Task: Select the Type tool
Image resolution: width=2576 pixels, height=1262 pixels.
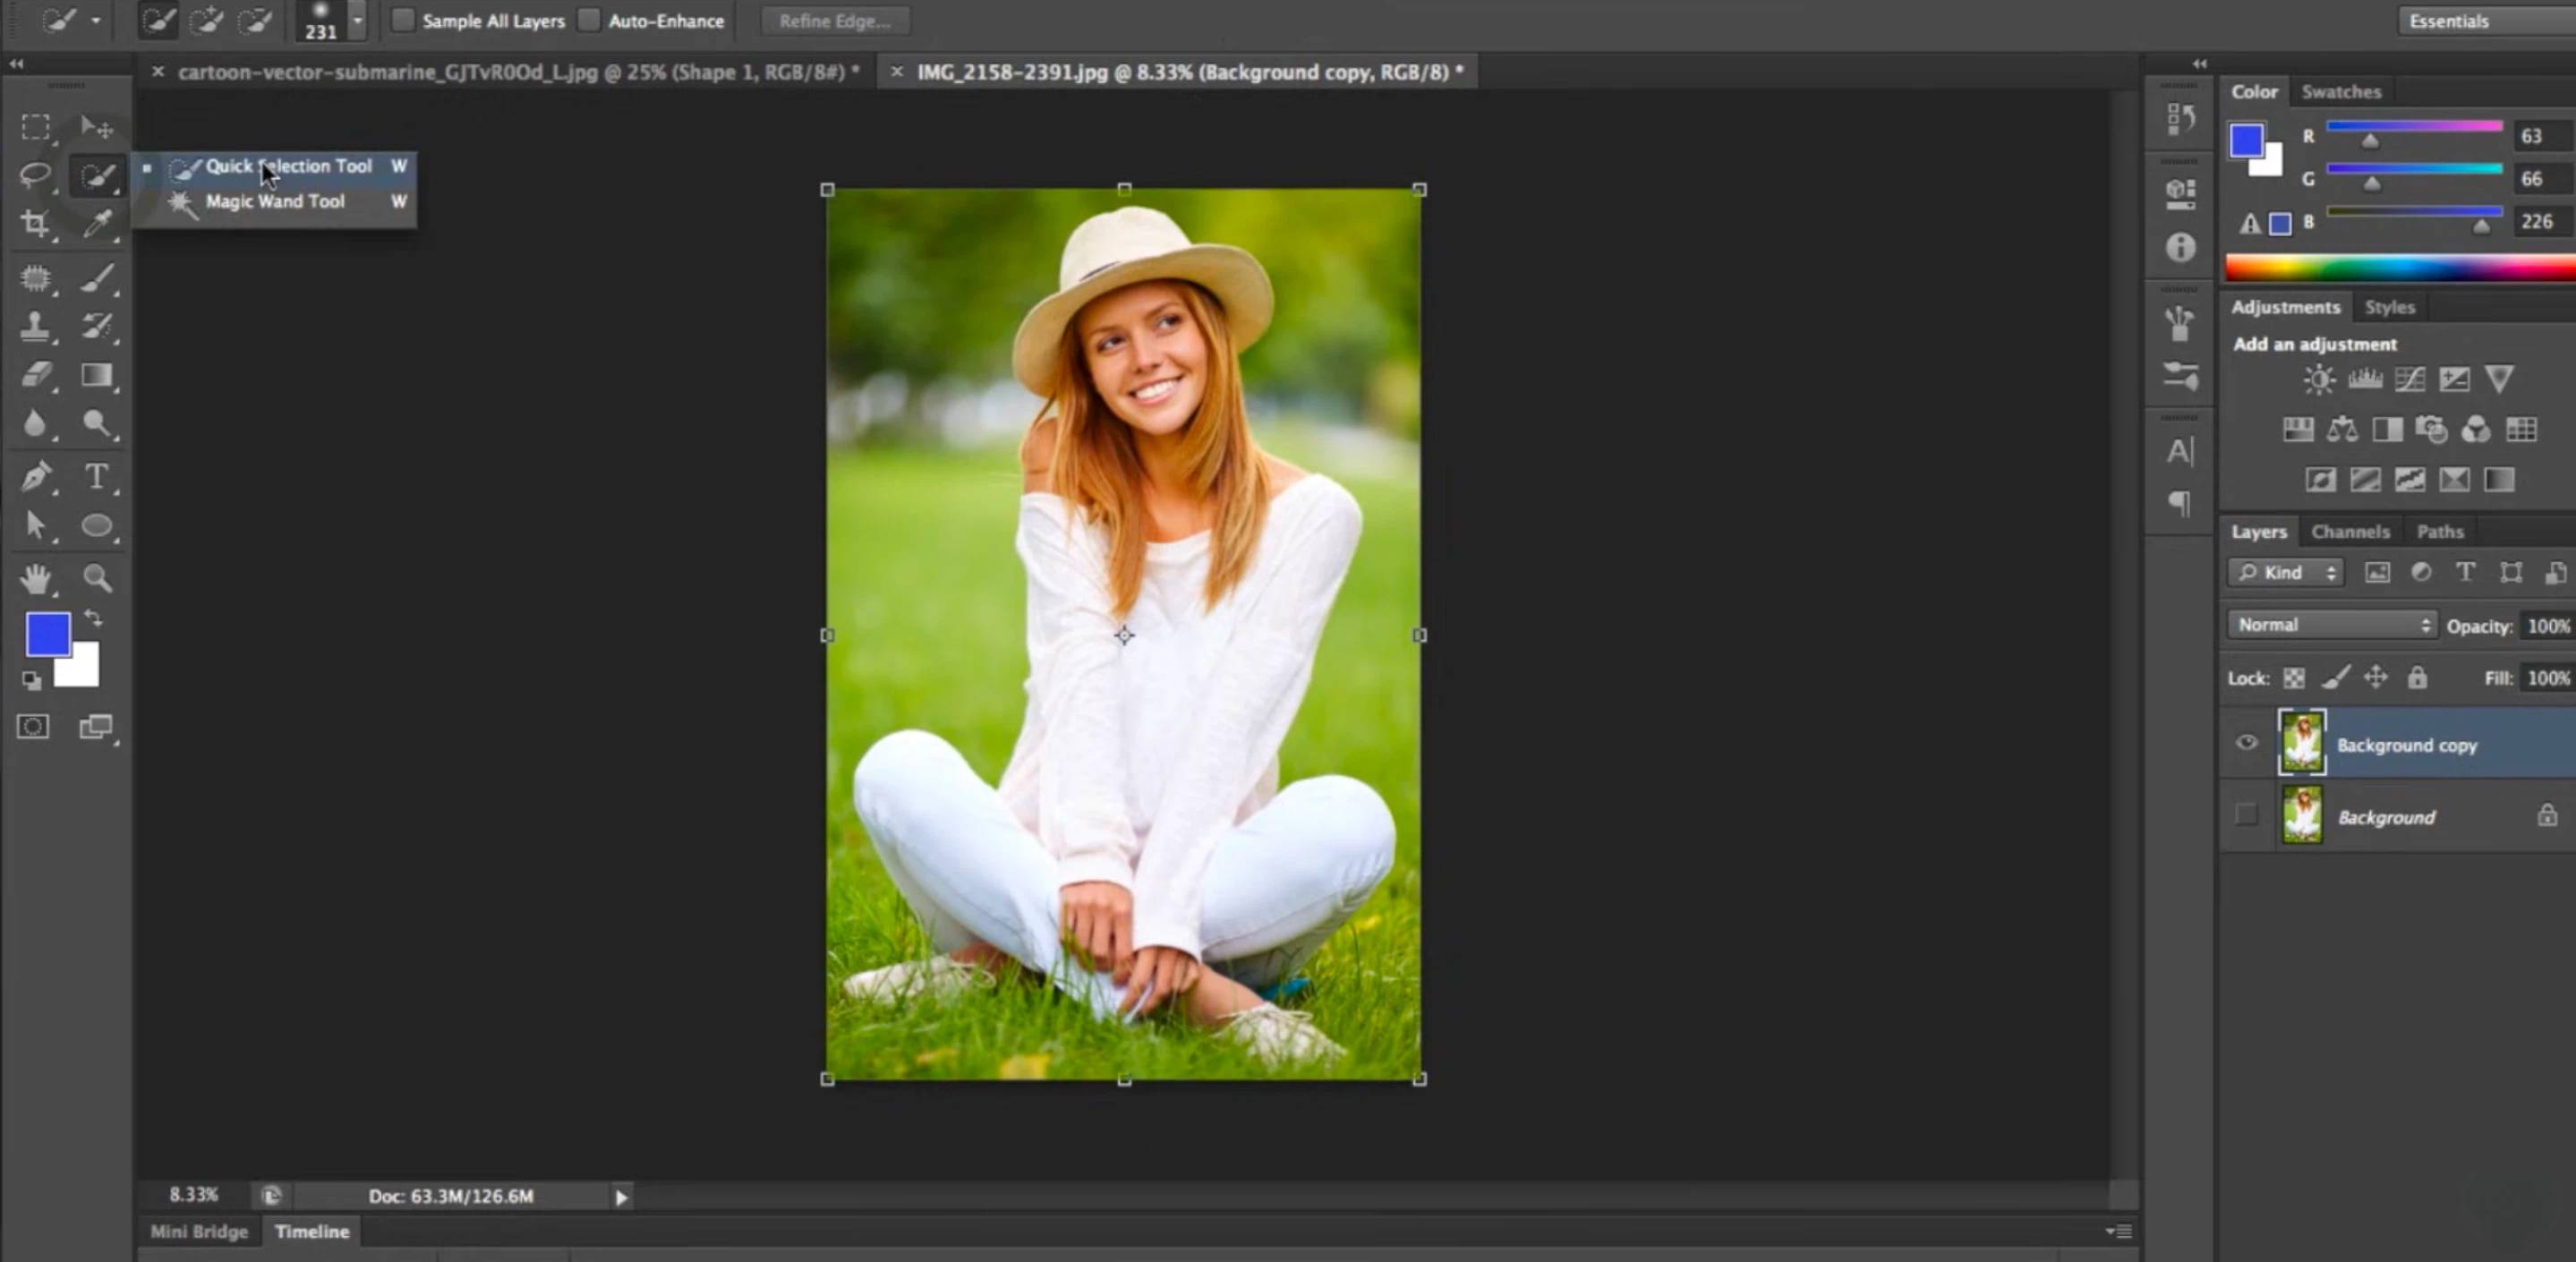Action: coord(97,477)
